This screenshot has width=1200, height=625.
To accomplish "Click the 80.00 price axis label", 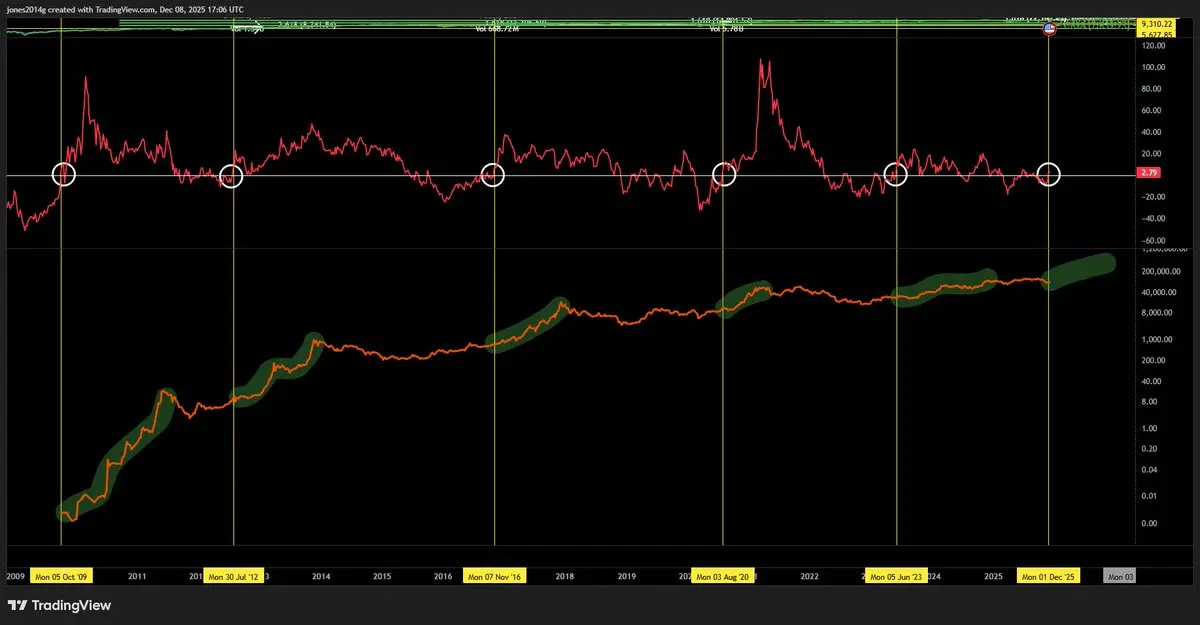I will click(x=1153, y=89).
